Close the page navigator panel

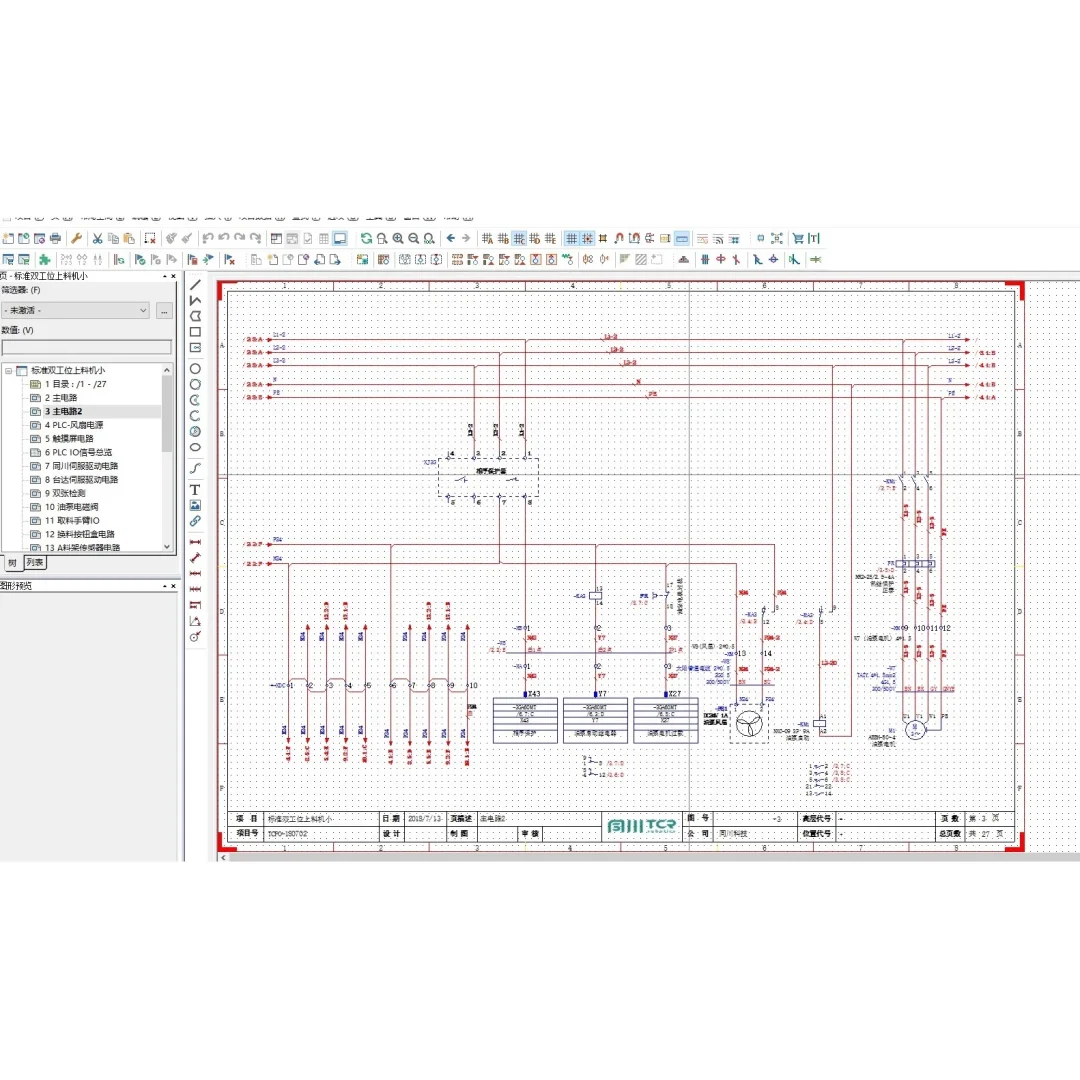(x=173, y=276)
